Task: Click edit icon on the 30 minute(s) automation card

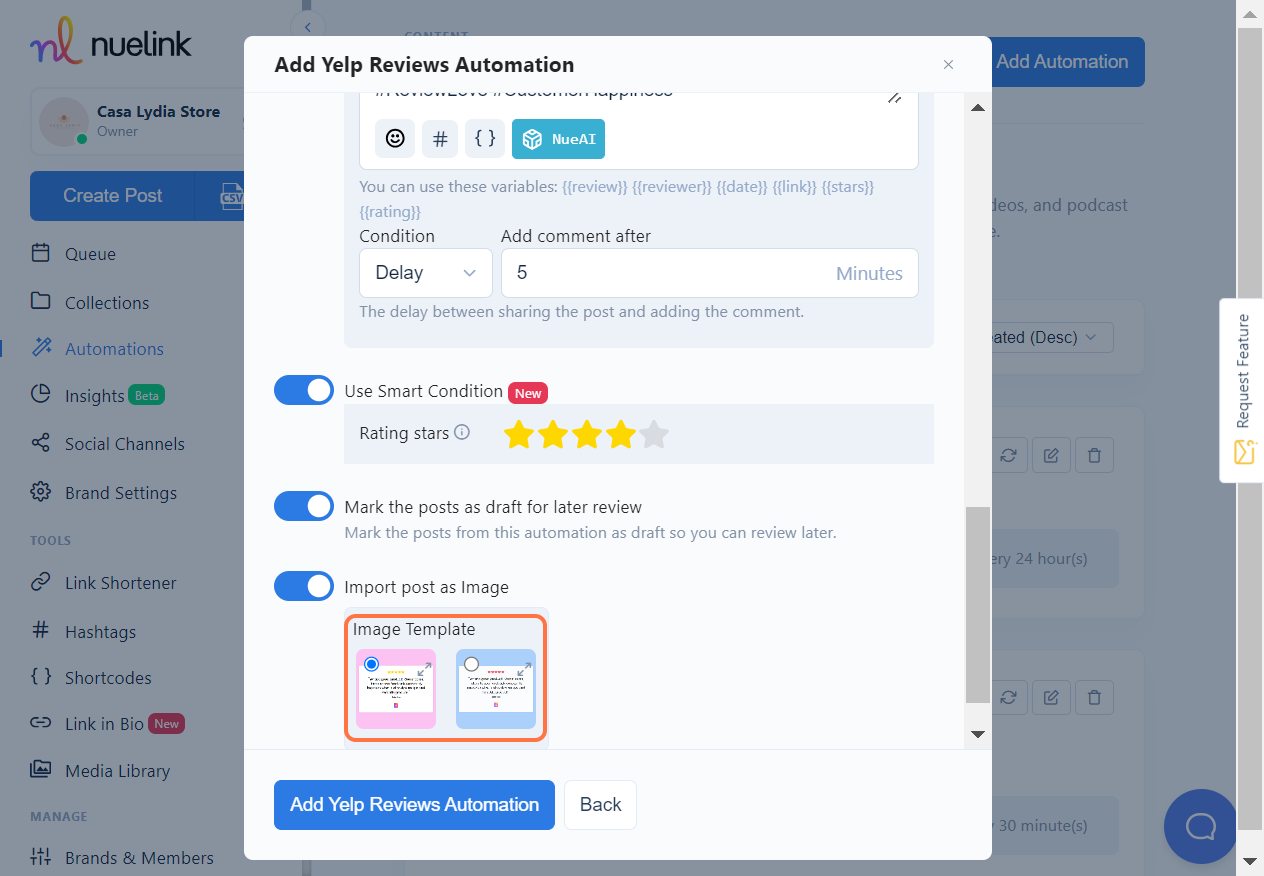Action: click(x=1051, y=697)
